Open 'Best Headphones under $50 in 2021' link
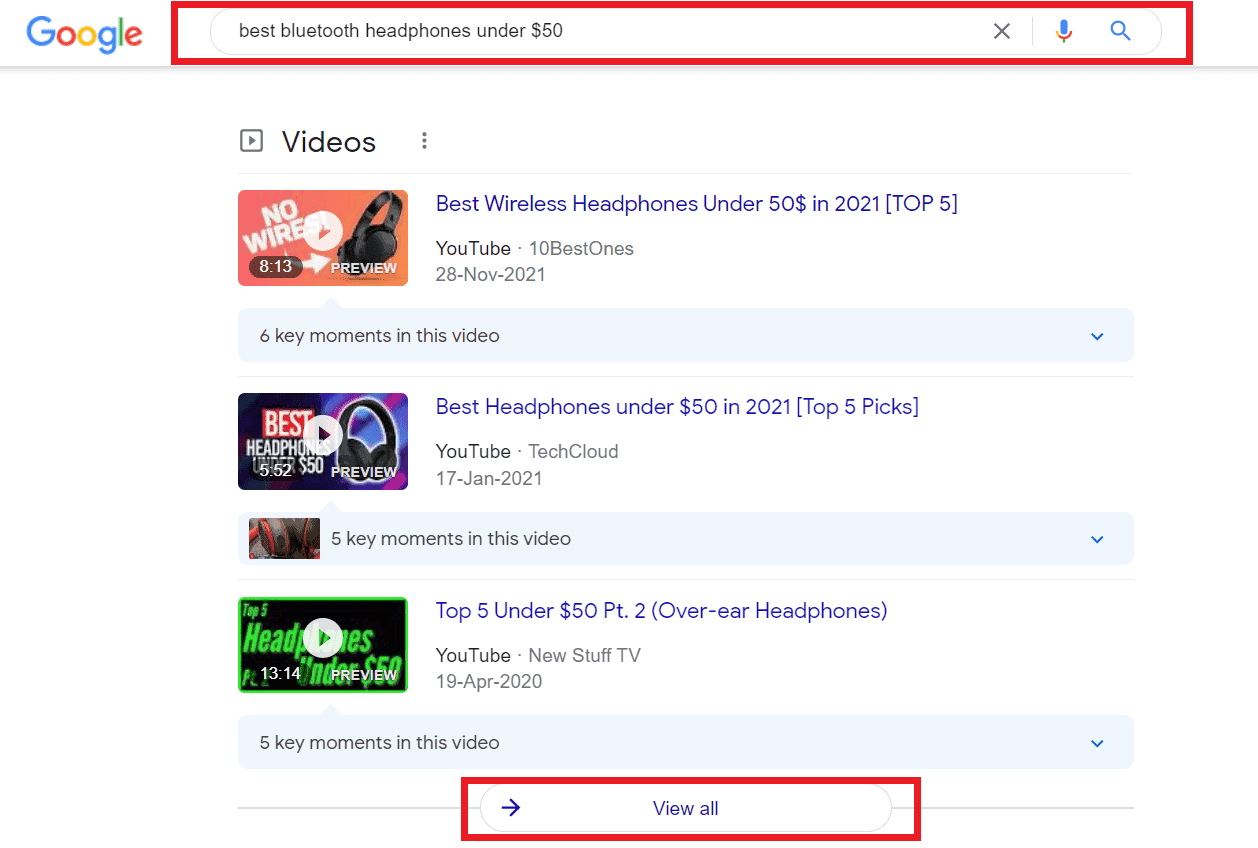1258x848 pixels. click(677, 407)
